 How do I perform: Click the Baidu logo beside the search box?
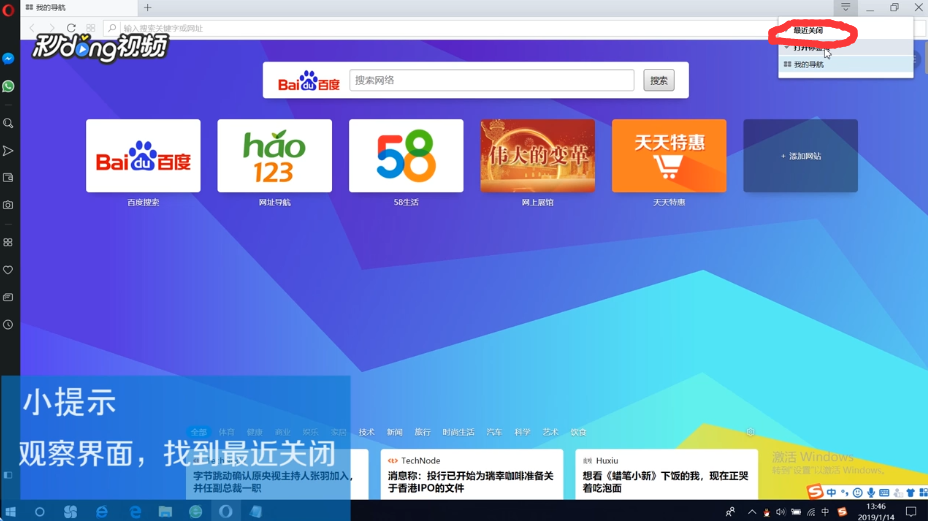[309, 81]
